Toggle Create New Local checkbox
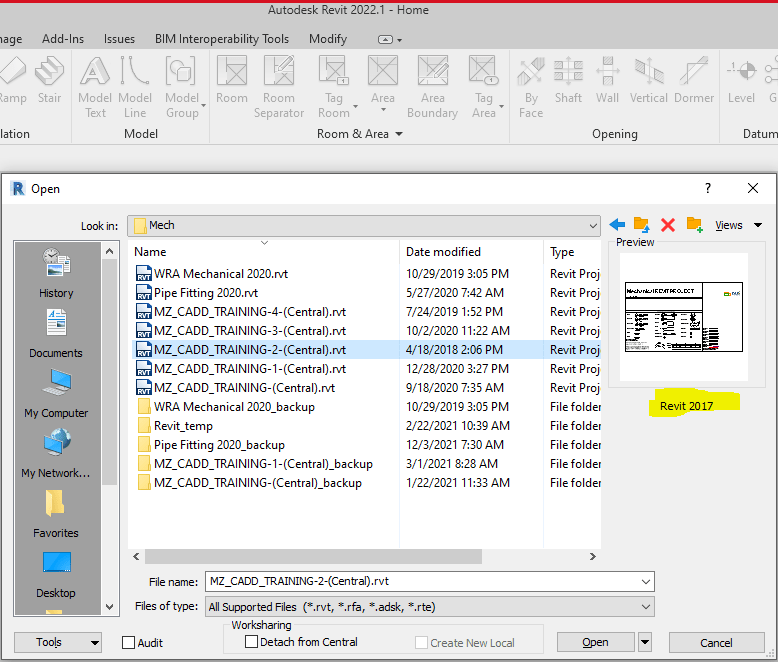 click(x=421, y=643)
